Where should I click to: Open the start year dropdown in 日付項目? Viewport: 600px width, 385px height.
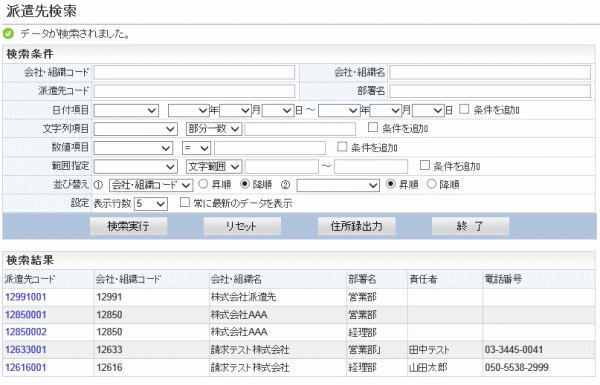pyautogui.click(x=189, y=111)
